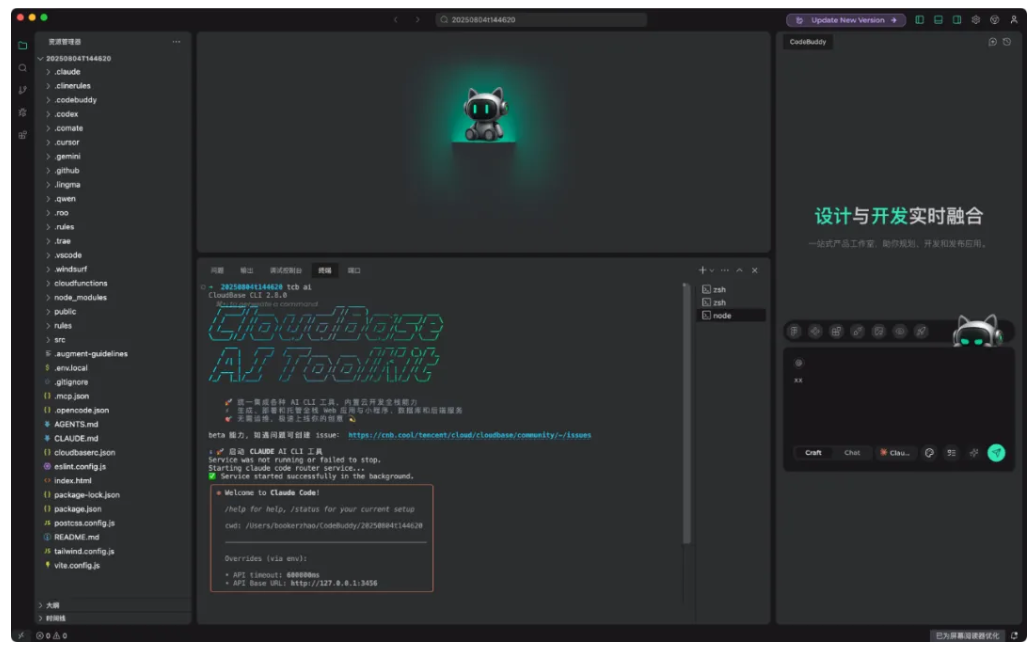Screen dimensions: 1033x652
Task: Switch to the 调试控制台 debug console tab
Action: click(x=285, y=271)
